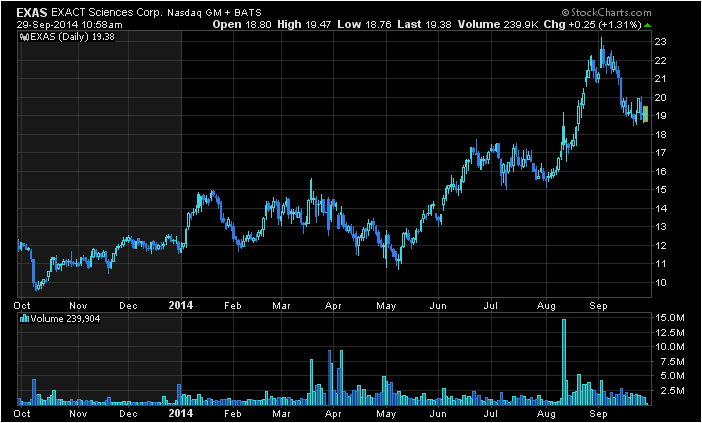Screen dimensions: 702x423
Task: Click the High 19.47 value
Action: (x=304, y=25)
